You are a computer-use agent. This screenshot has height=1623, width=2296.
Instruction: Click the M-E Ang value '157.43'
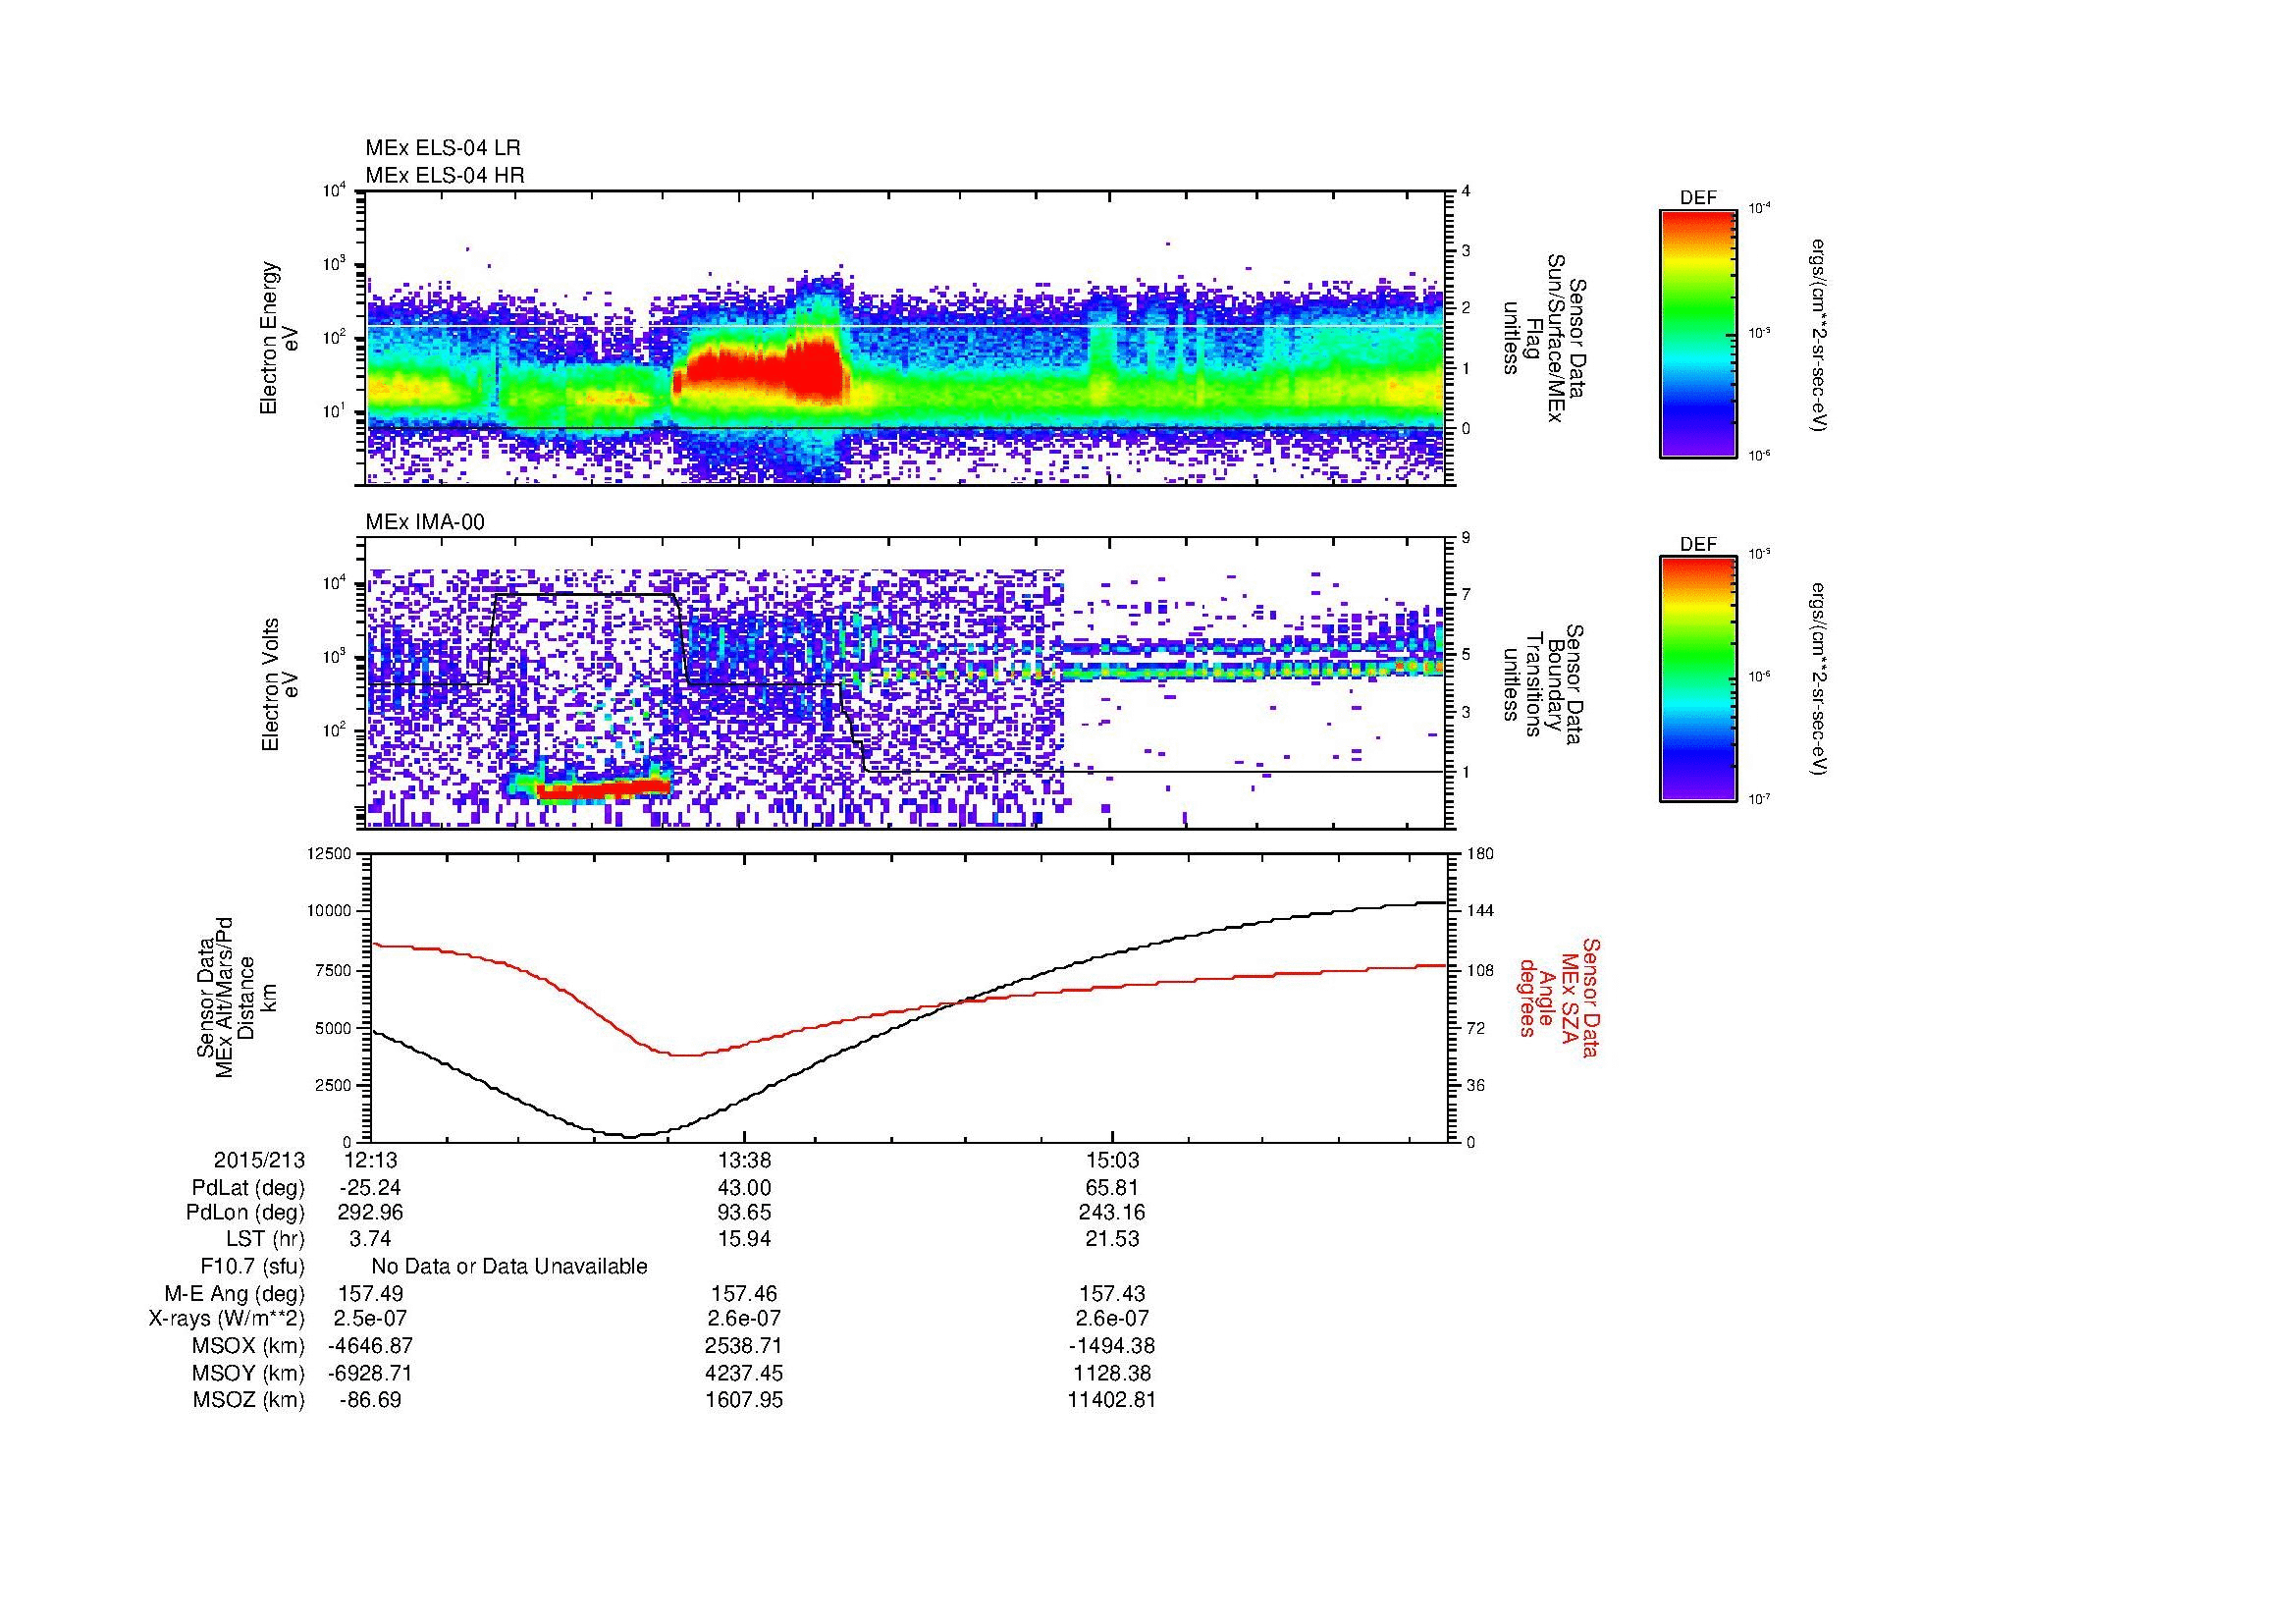pyautogui.click(x=1112, y=1294)
